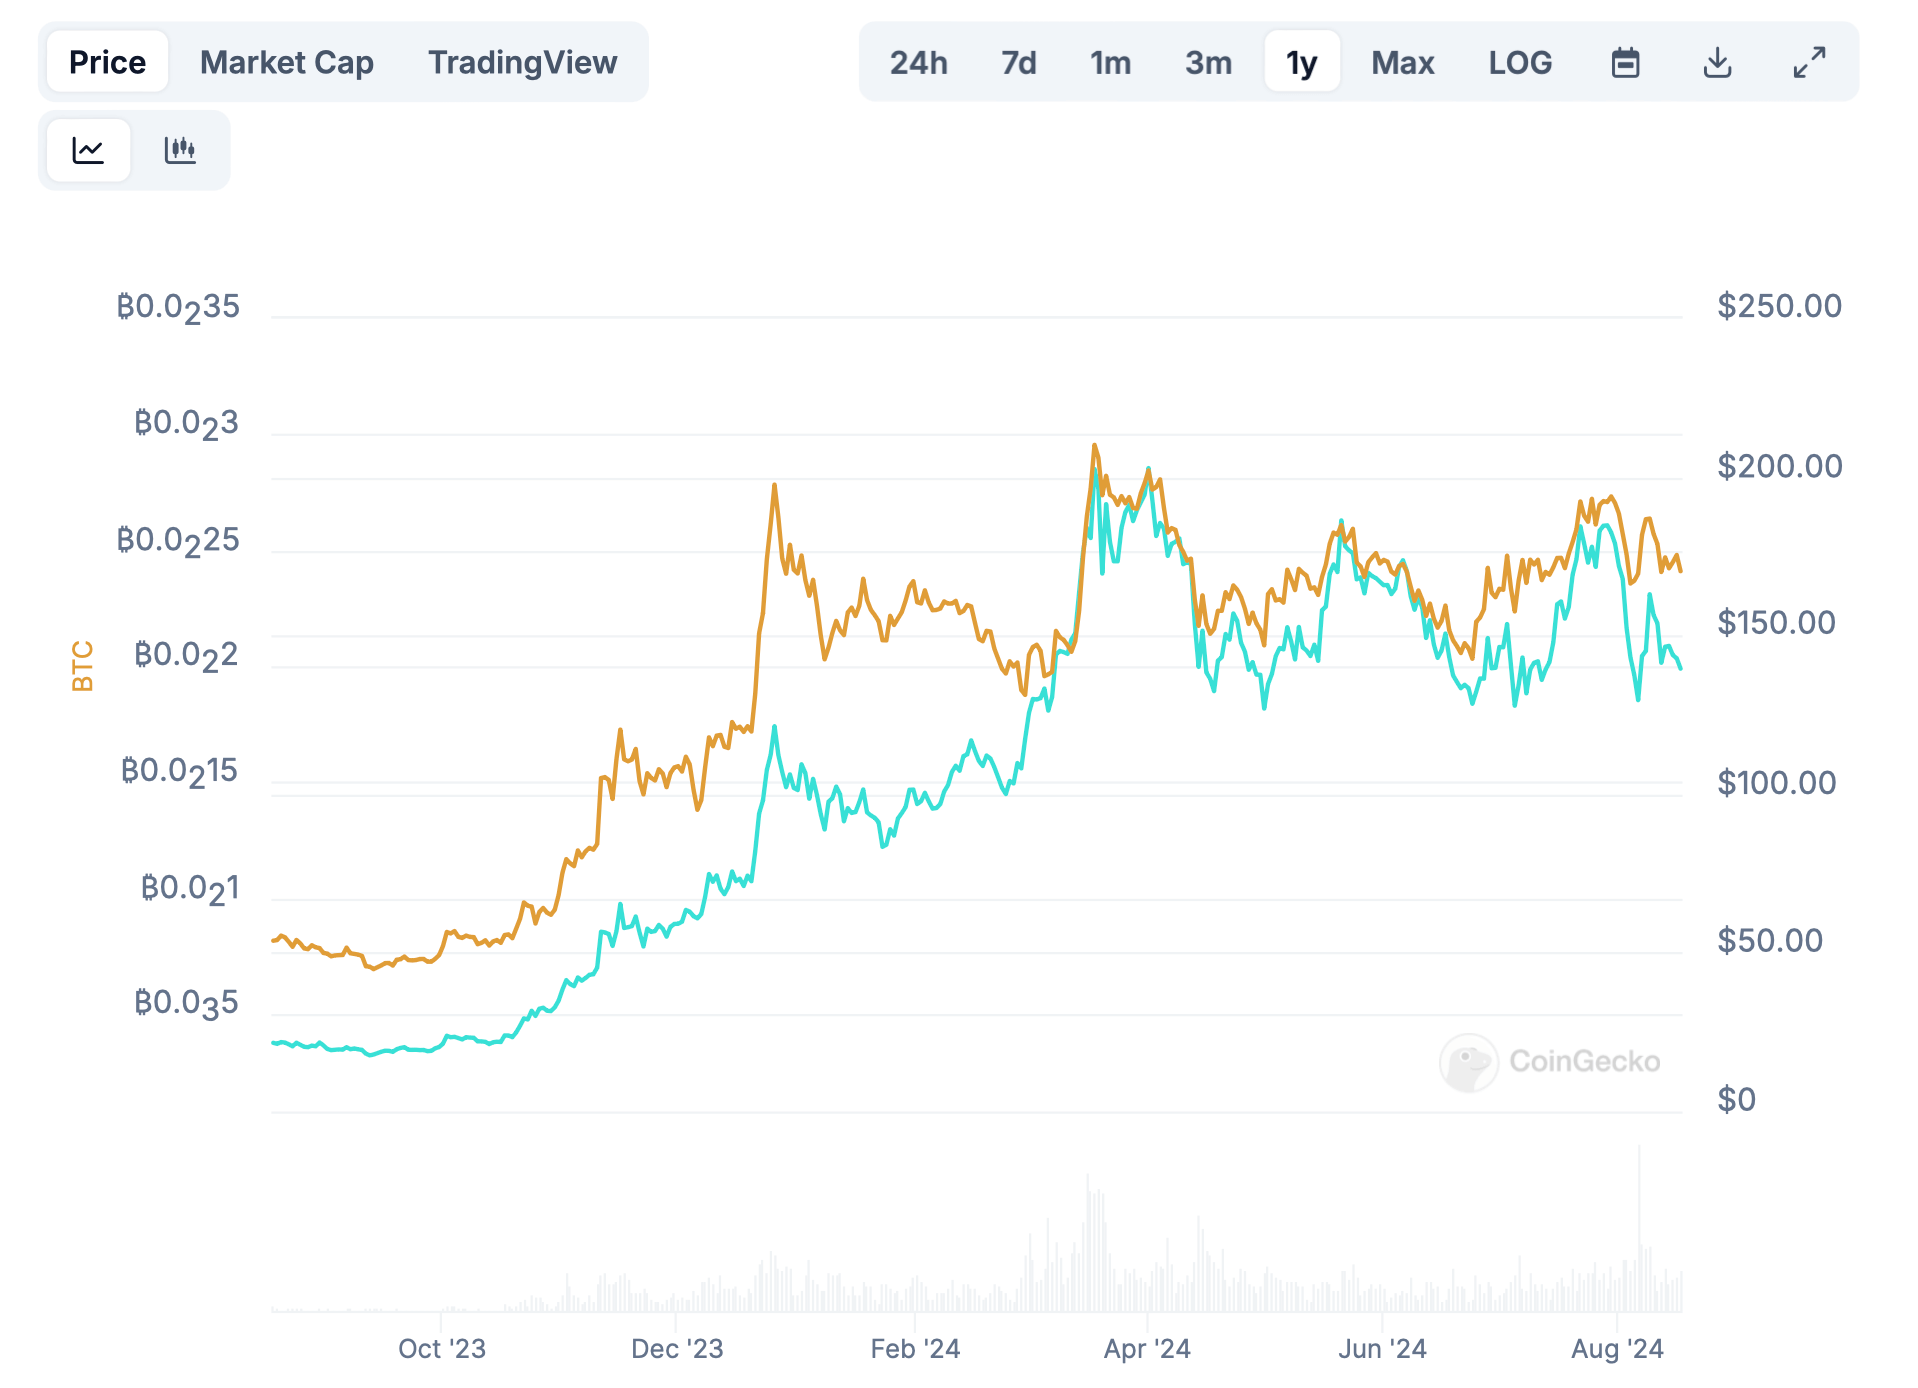
Task: Toggle LOG scale on the chart
Action: [x=1520, y=63]
